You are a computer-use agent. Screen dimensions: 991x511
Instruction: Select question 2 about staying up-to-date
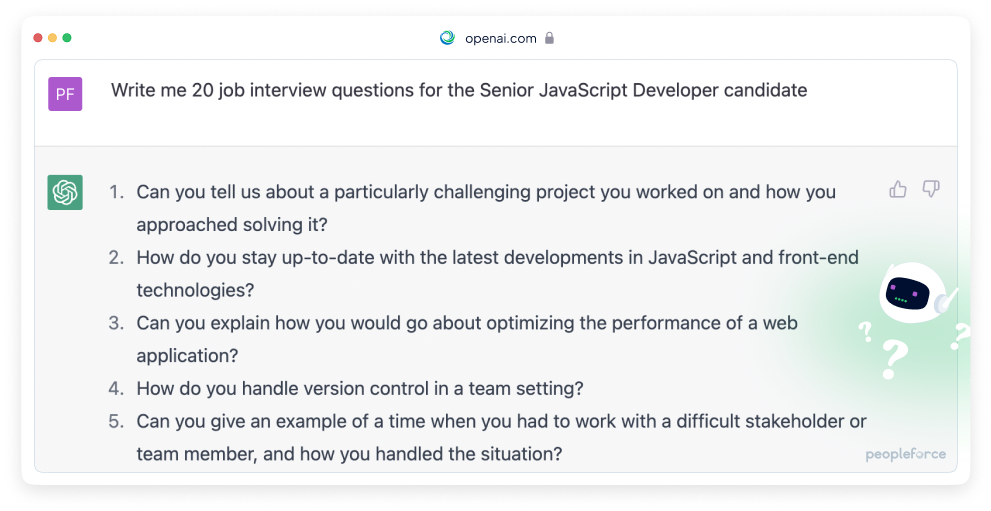pyautogui.click(x=497, y=274)
